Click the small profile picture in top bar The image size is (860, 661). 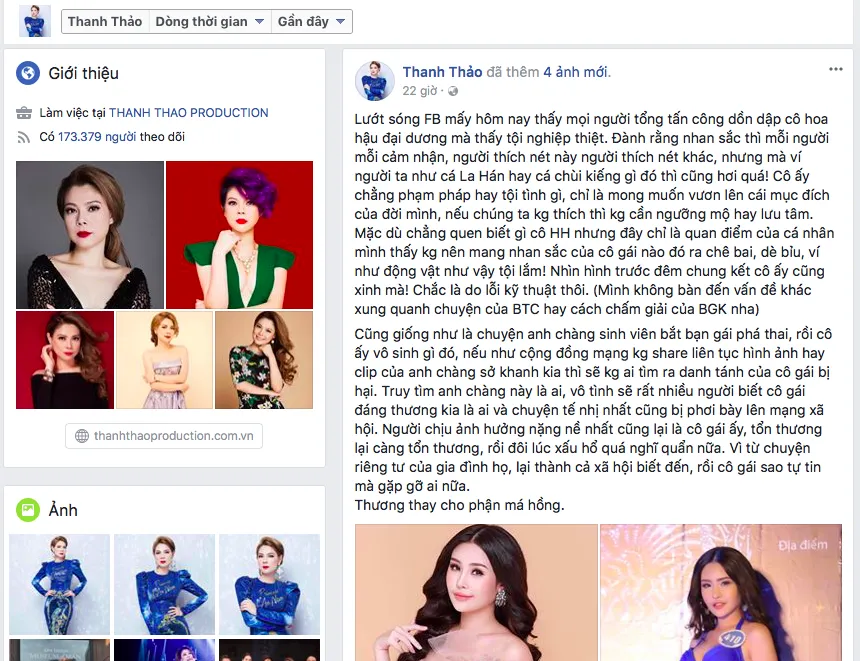[x=35, y=21]
